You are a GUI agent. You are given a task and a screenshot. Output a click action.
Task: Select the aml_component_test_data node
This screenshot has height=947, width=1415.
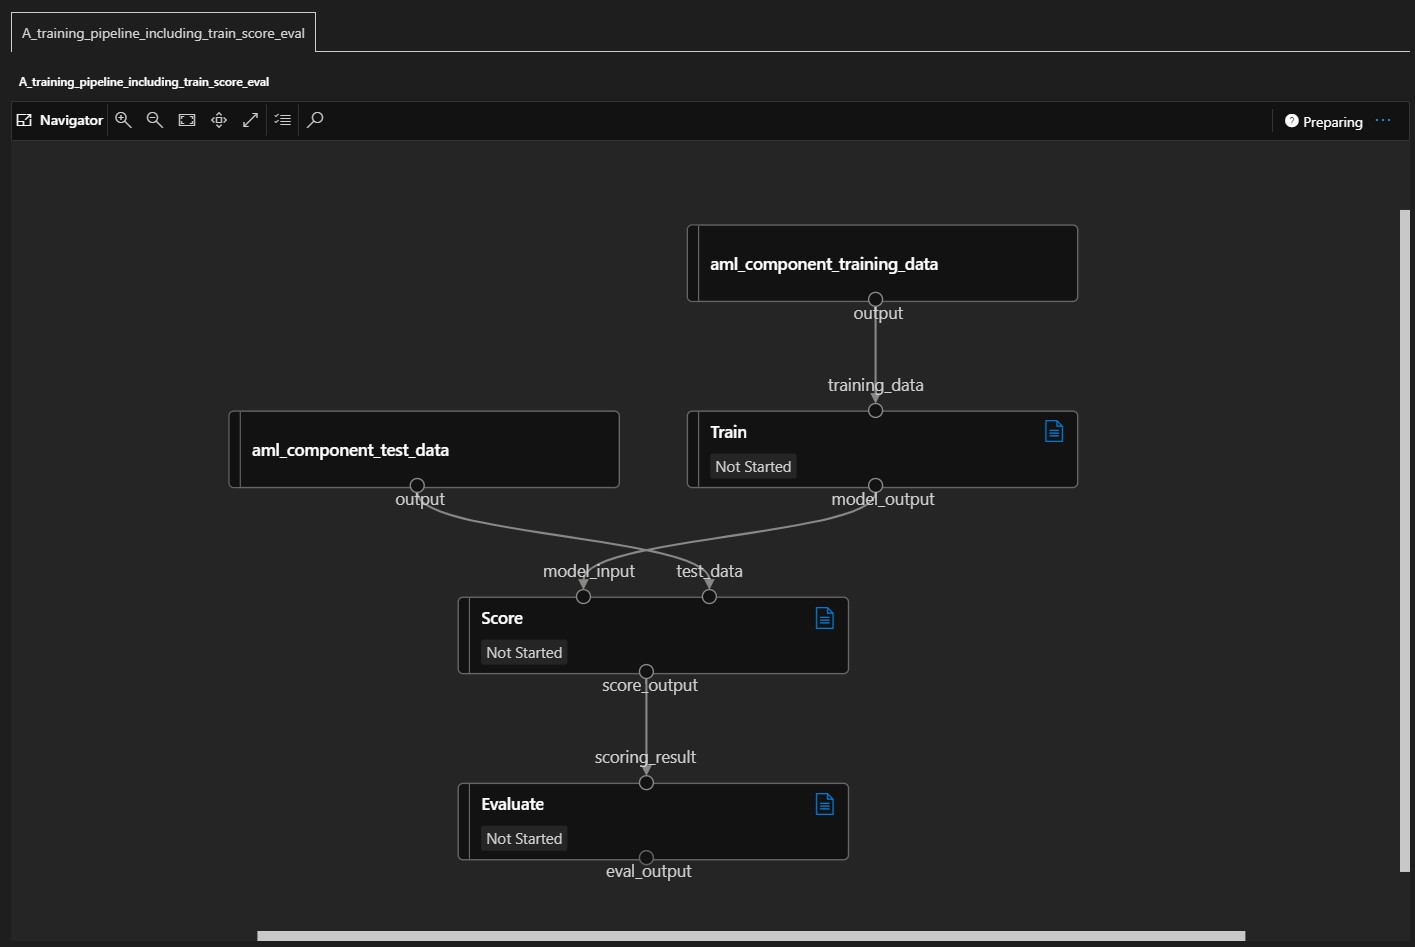click(424, 450)
